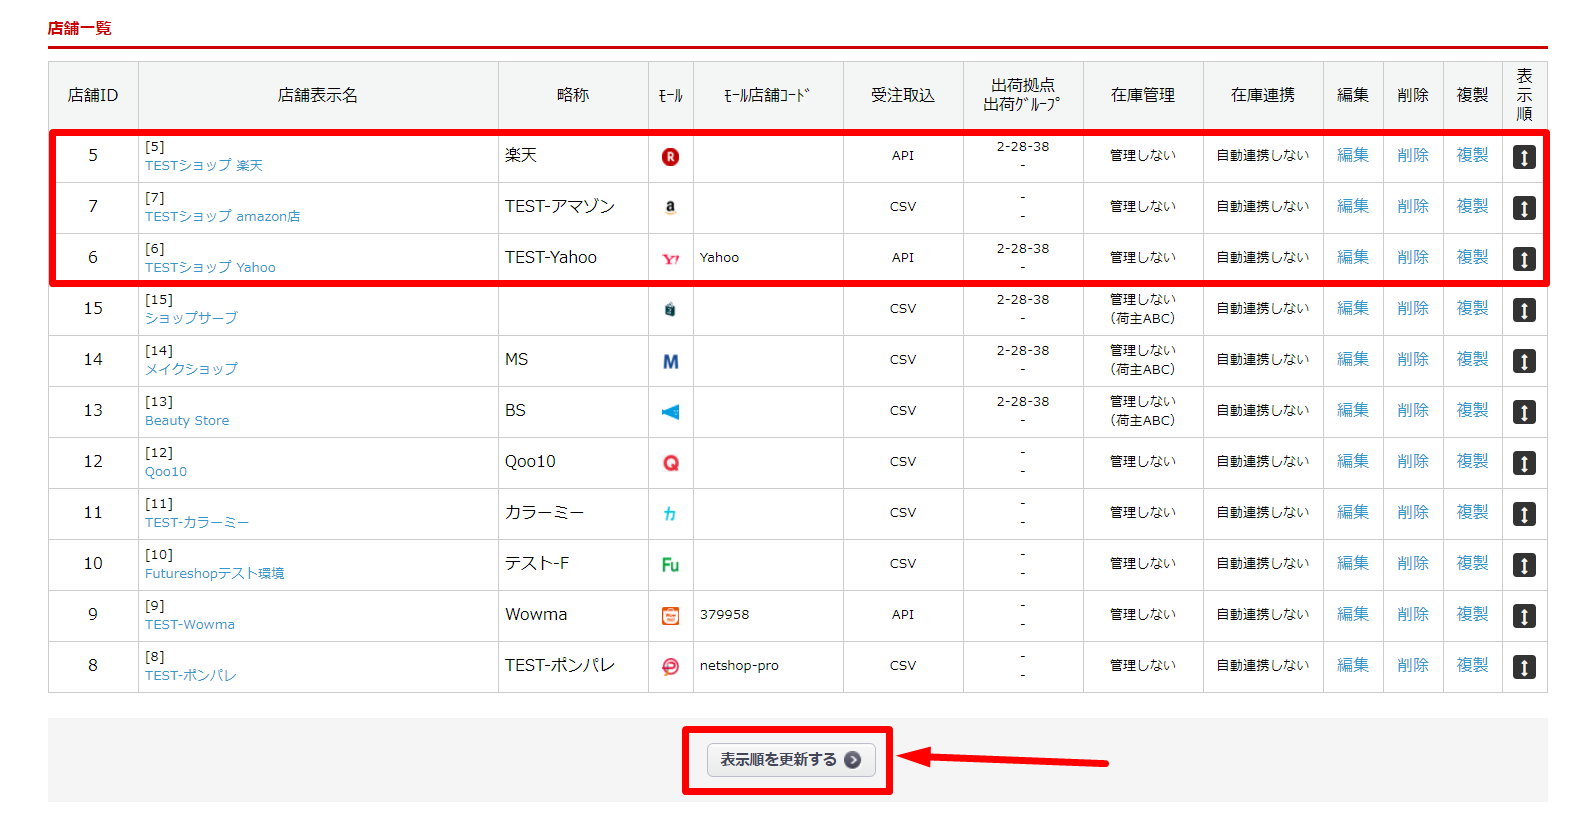
Task: Click the Qoo10 mall icon
Action: coord(670,463)
